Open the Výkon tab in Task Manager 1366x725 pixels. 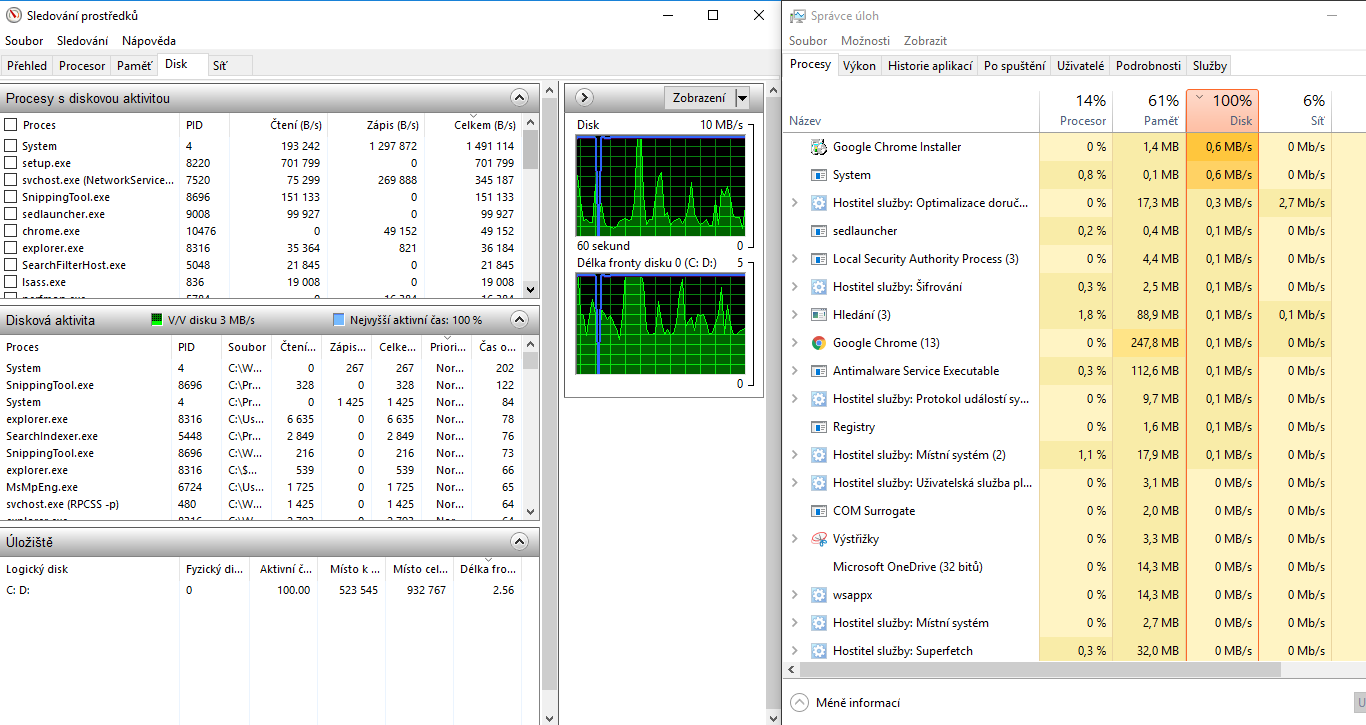[x=859, y=66]
